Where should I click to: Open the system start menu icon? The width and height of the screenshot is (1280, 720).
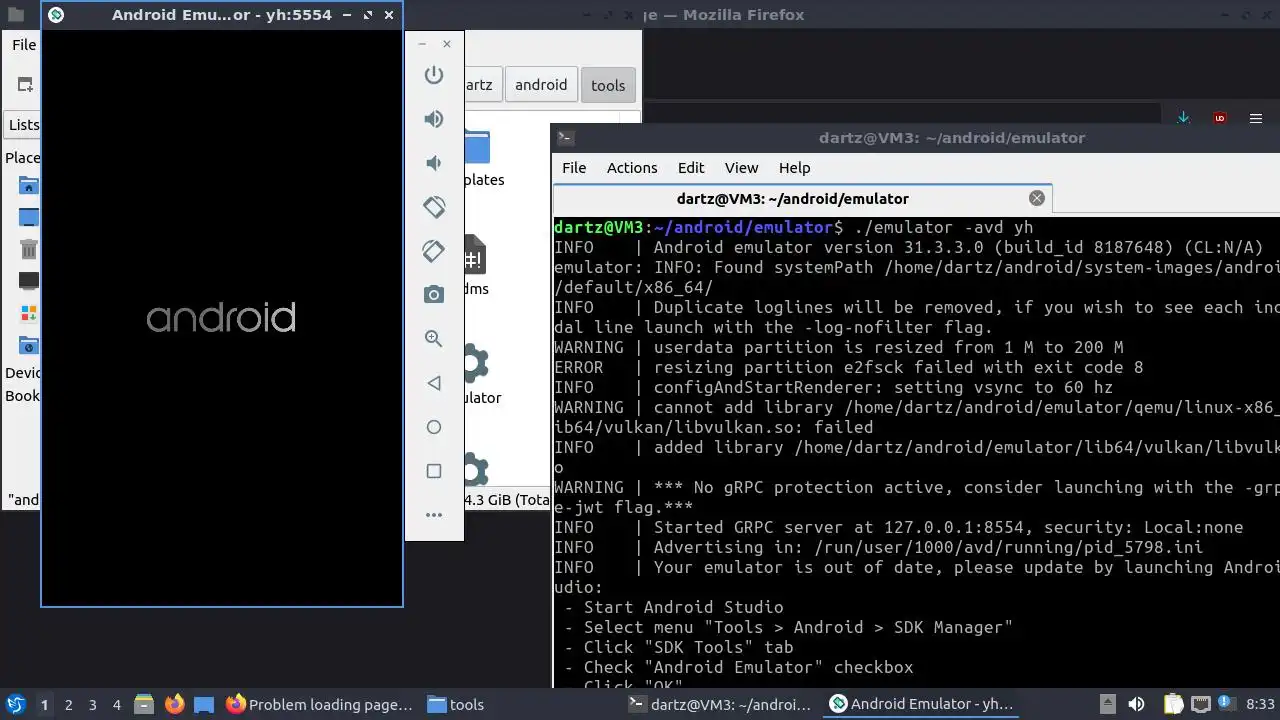tap(15, 704)
